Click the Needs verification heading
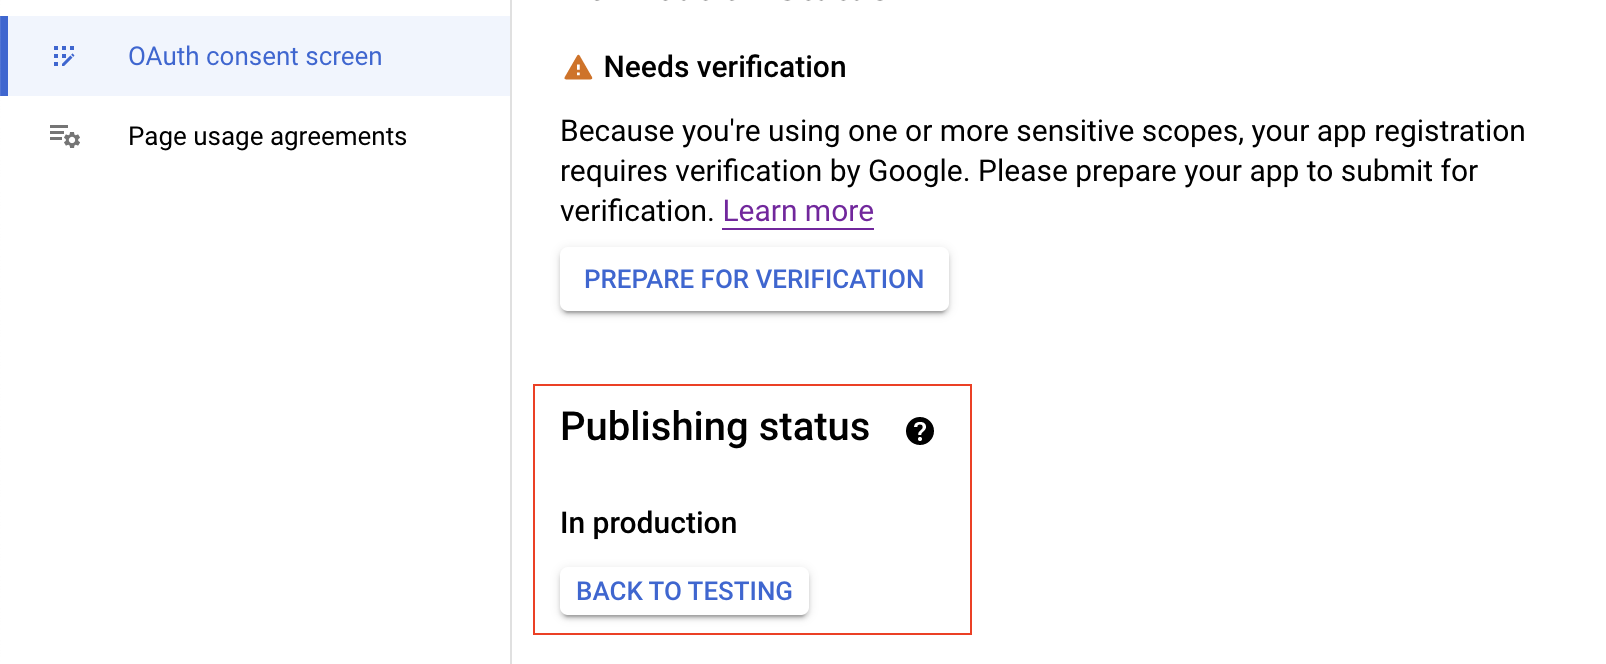The height and width of the screenshot is (664, 1606). [x=724, y=67]
